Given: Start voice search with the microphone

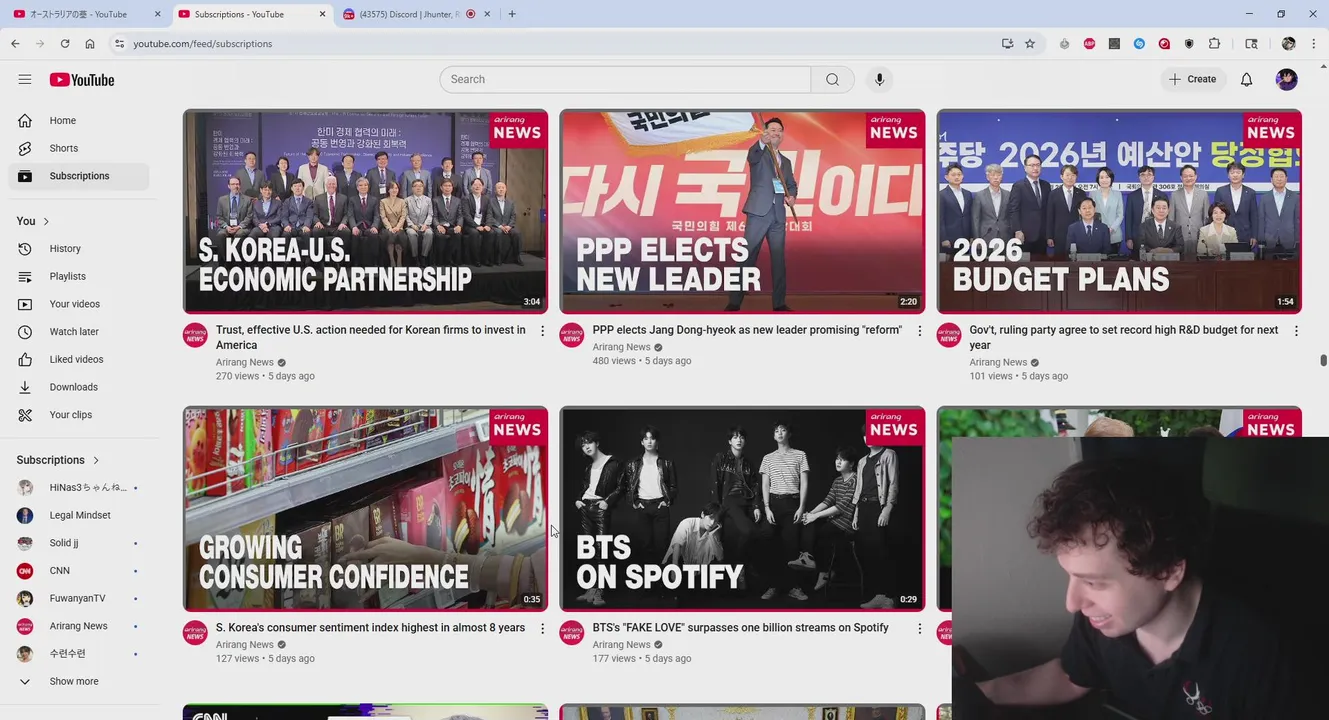Looking at the screenshot, I should point(880,79).
